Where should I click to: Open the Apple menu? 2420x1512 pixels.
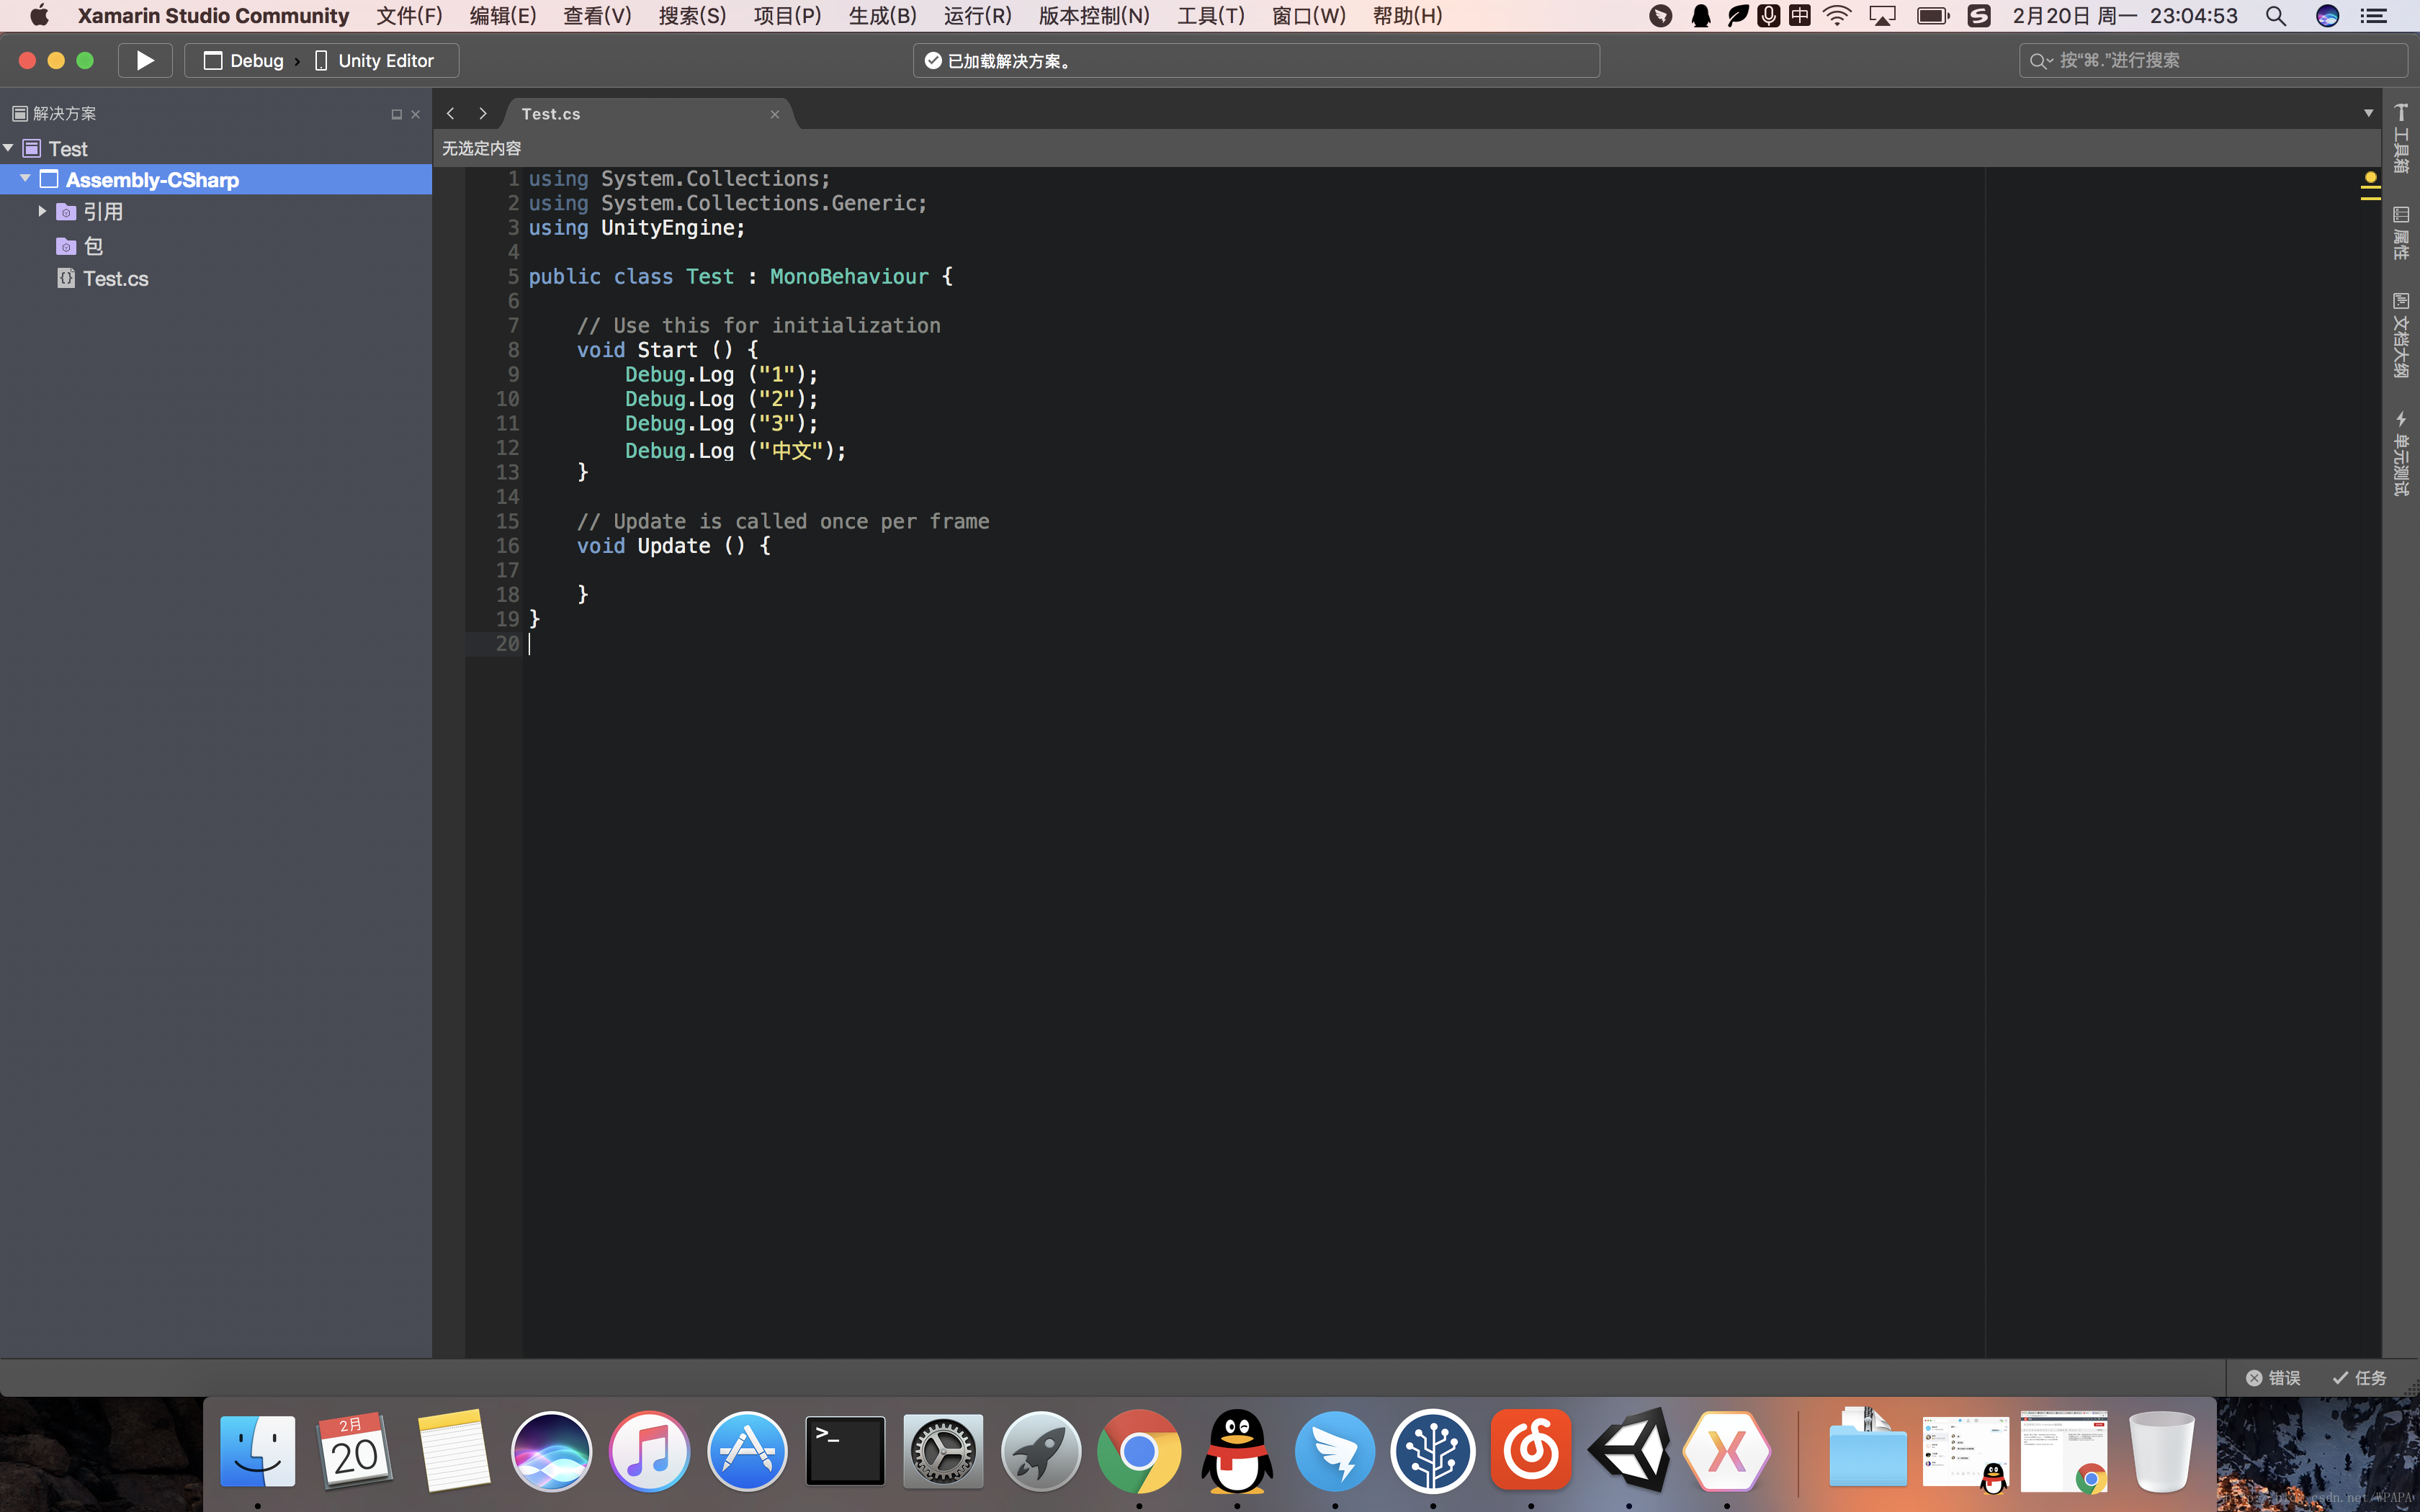coord(39,16)
